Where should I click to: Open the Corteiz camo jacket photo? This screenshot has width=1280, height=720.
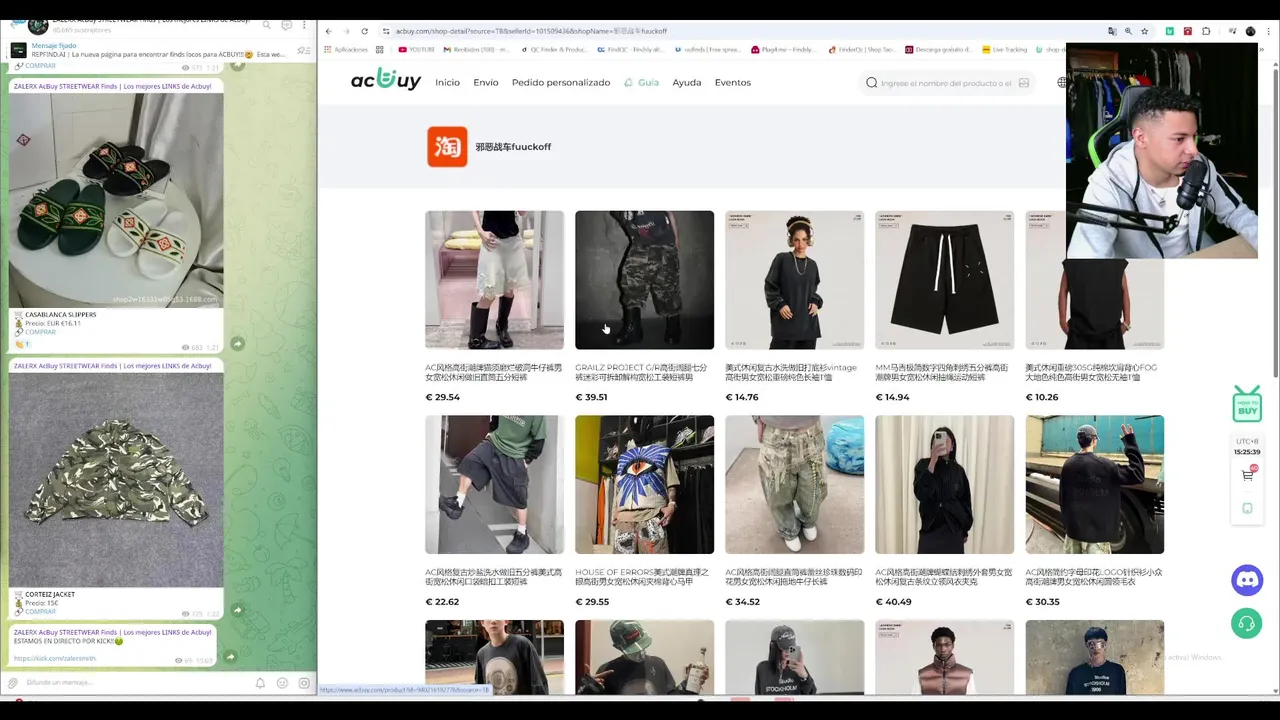(x=116, y=479)
